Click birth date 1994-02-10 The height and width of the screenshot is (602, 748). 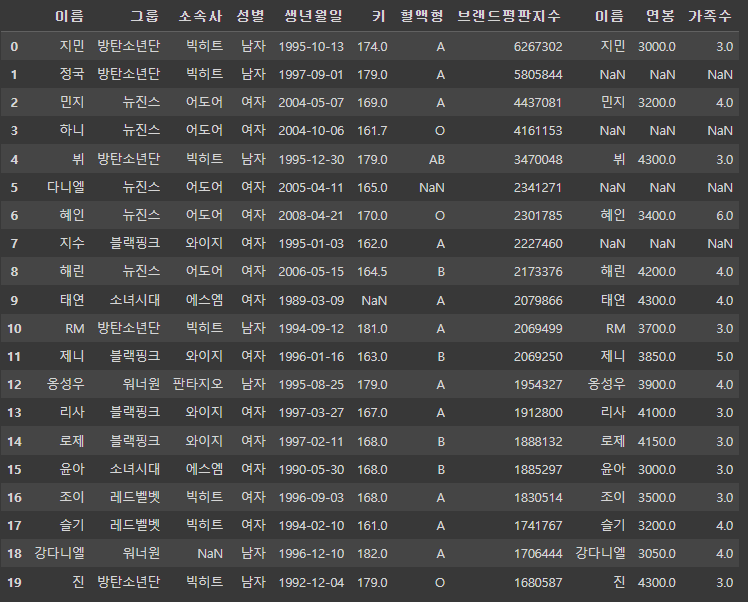(x=311, y=526)
